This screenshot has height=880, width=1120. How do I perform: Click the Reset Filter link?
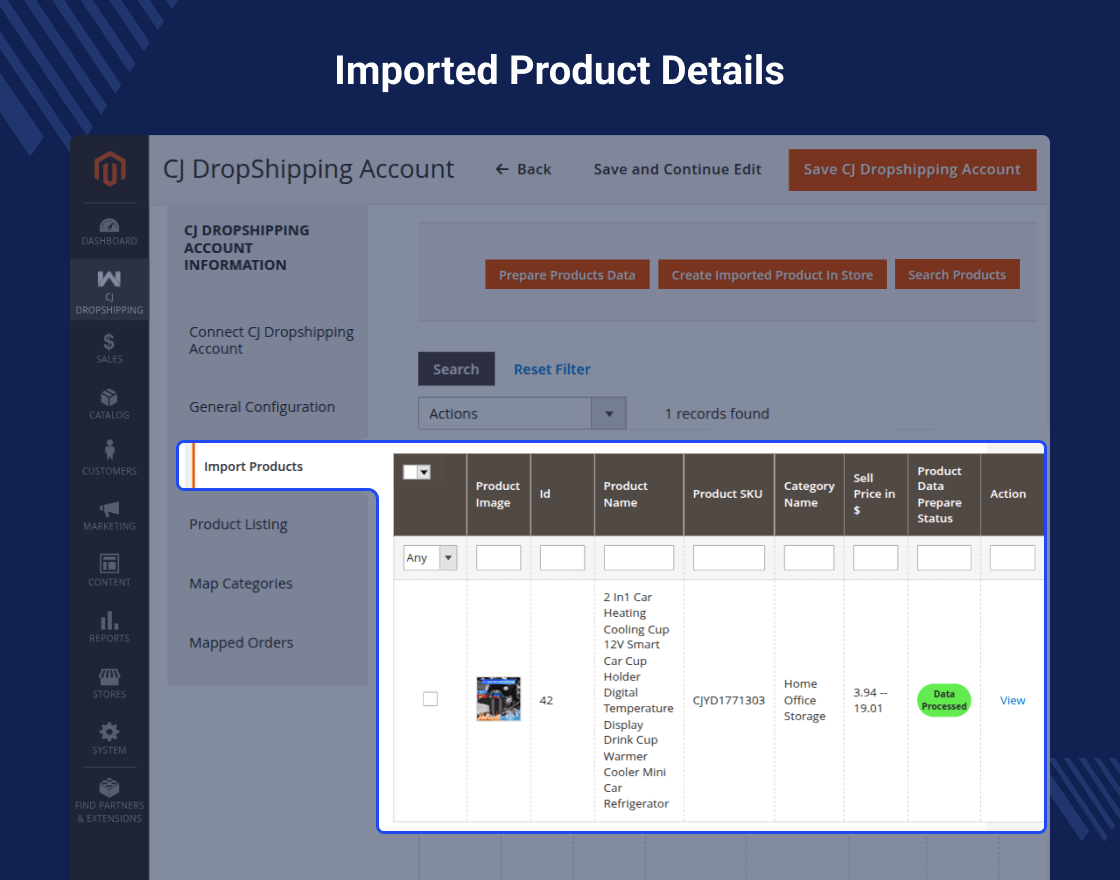click(552, 369)
